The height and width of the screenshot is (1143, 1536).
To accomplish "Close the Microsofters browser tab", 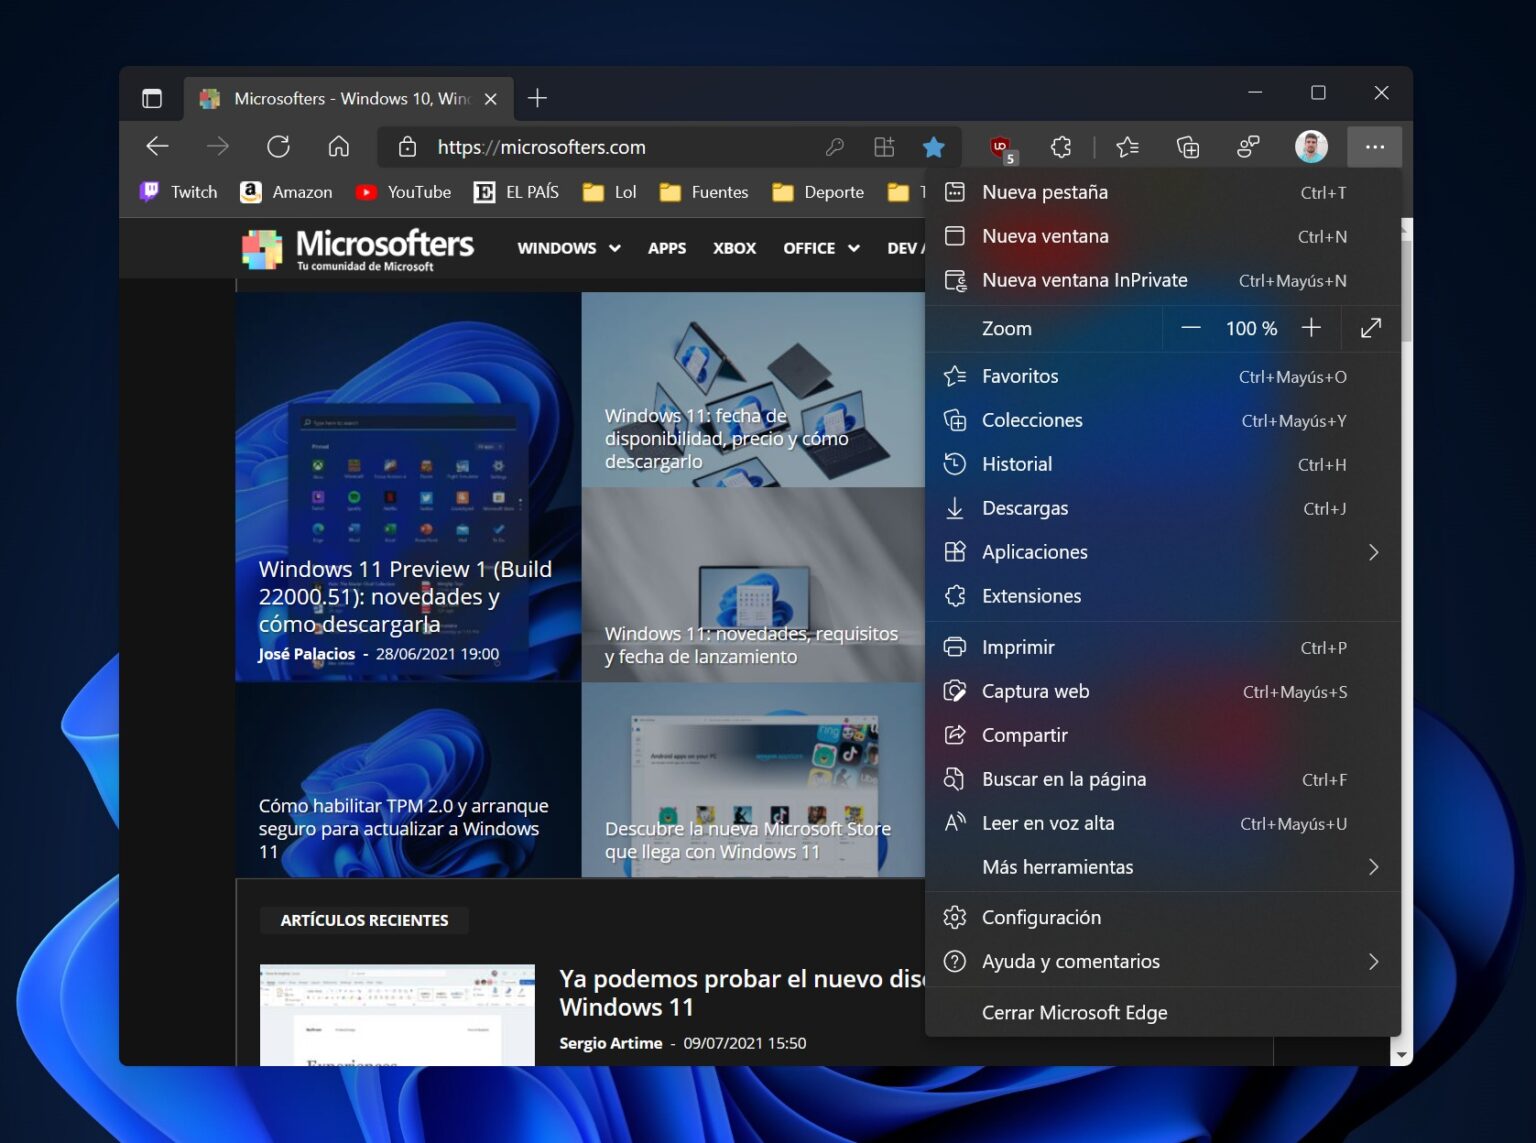I will 491,99.
